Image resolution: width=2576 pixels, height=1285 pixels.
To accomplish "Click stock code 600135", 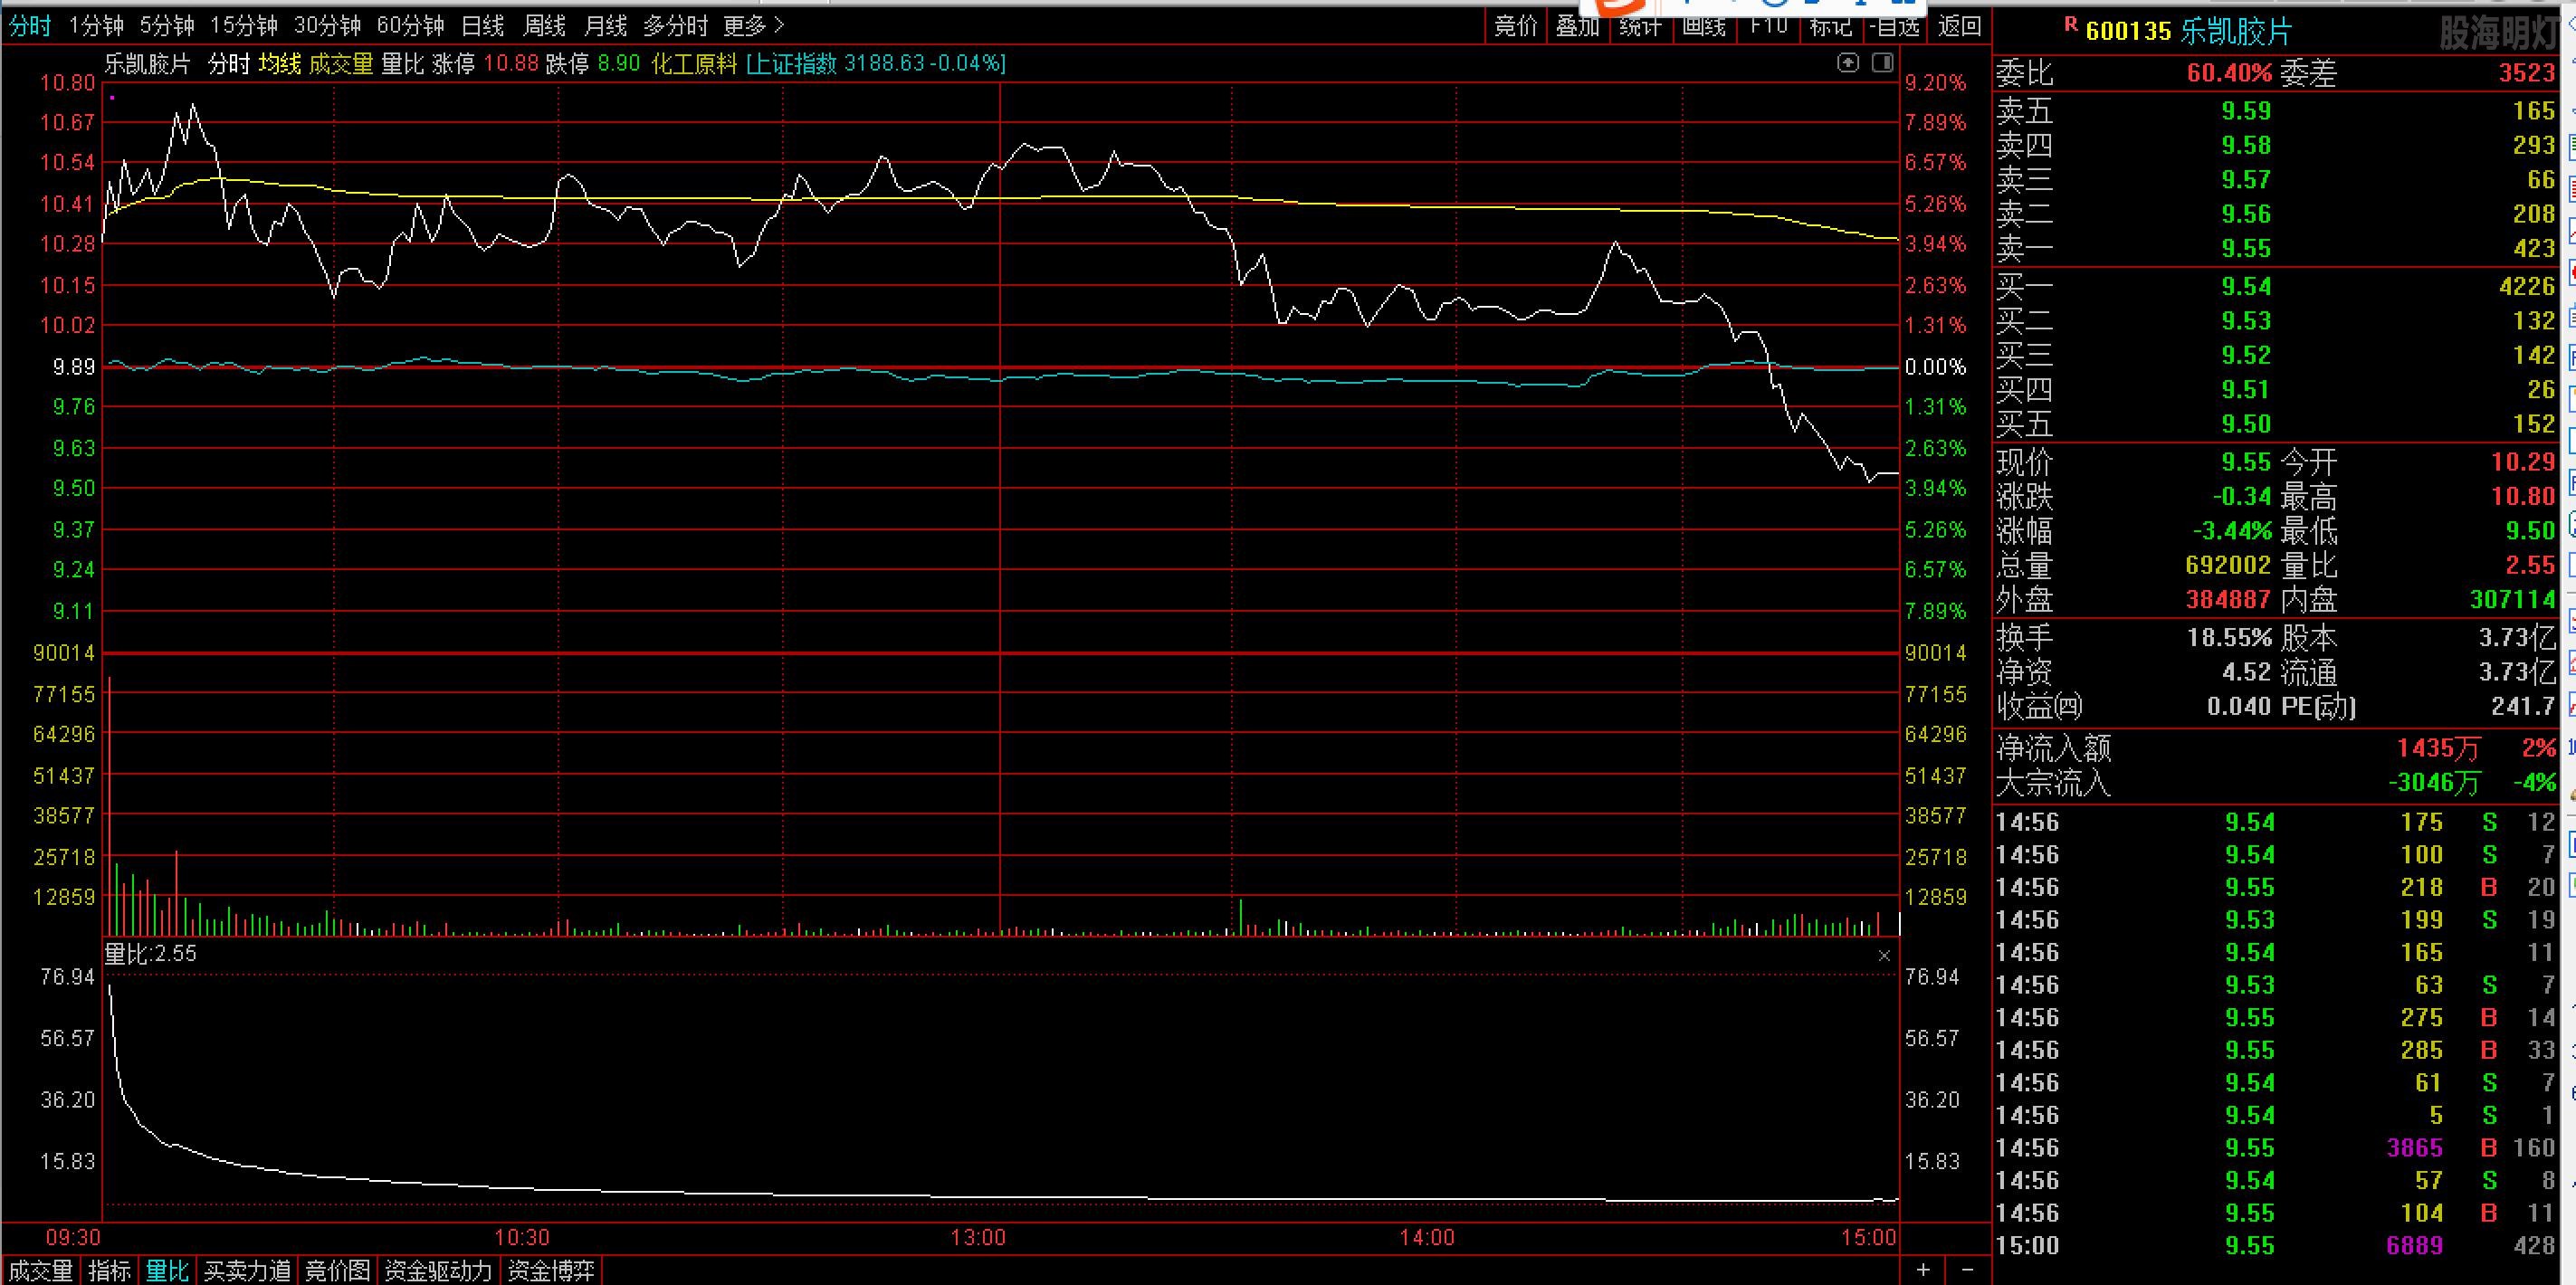I will (2128, 31).
